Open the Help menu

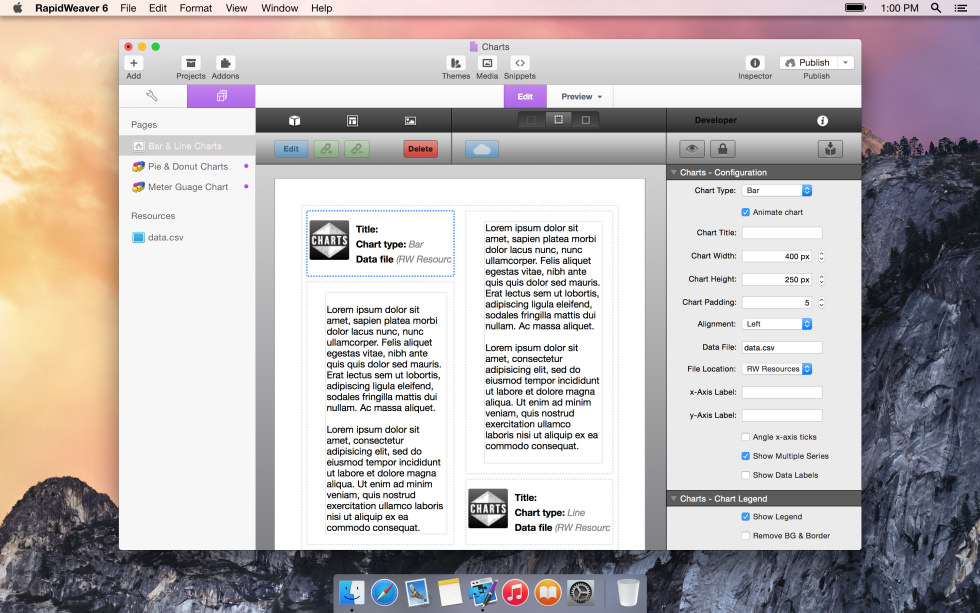point(321,8)
